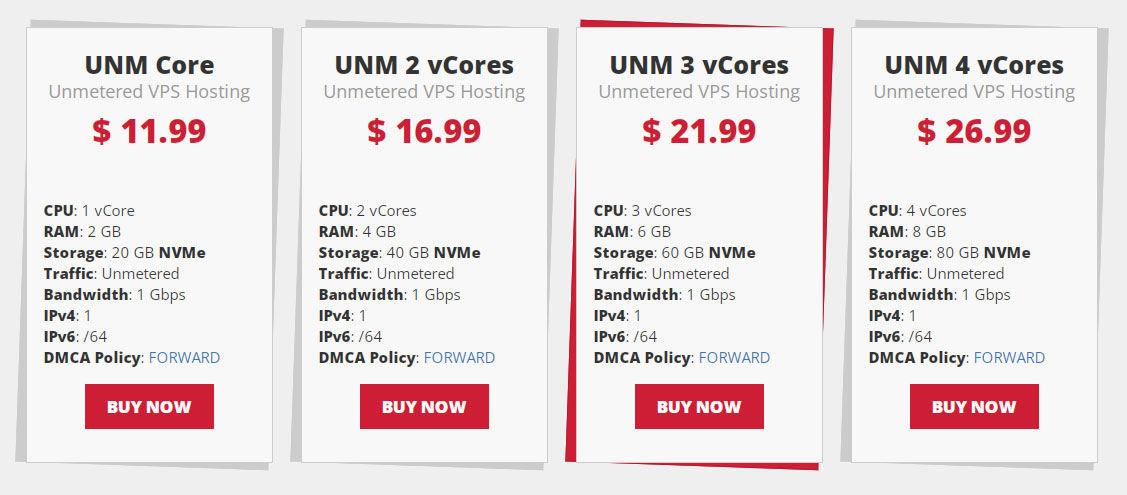Click RAM 6 GB specification
Image resolution: width=1127 pixels, height=495 pixels.
[632, 232]
